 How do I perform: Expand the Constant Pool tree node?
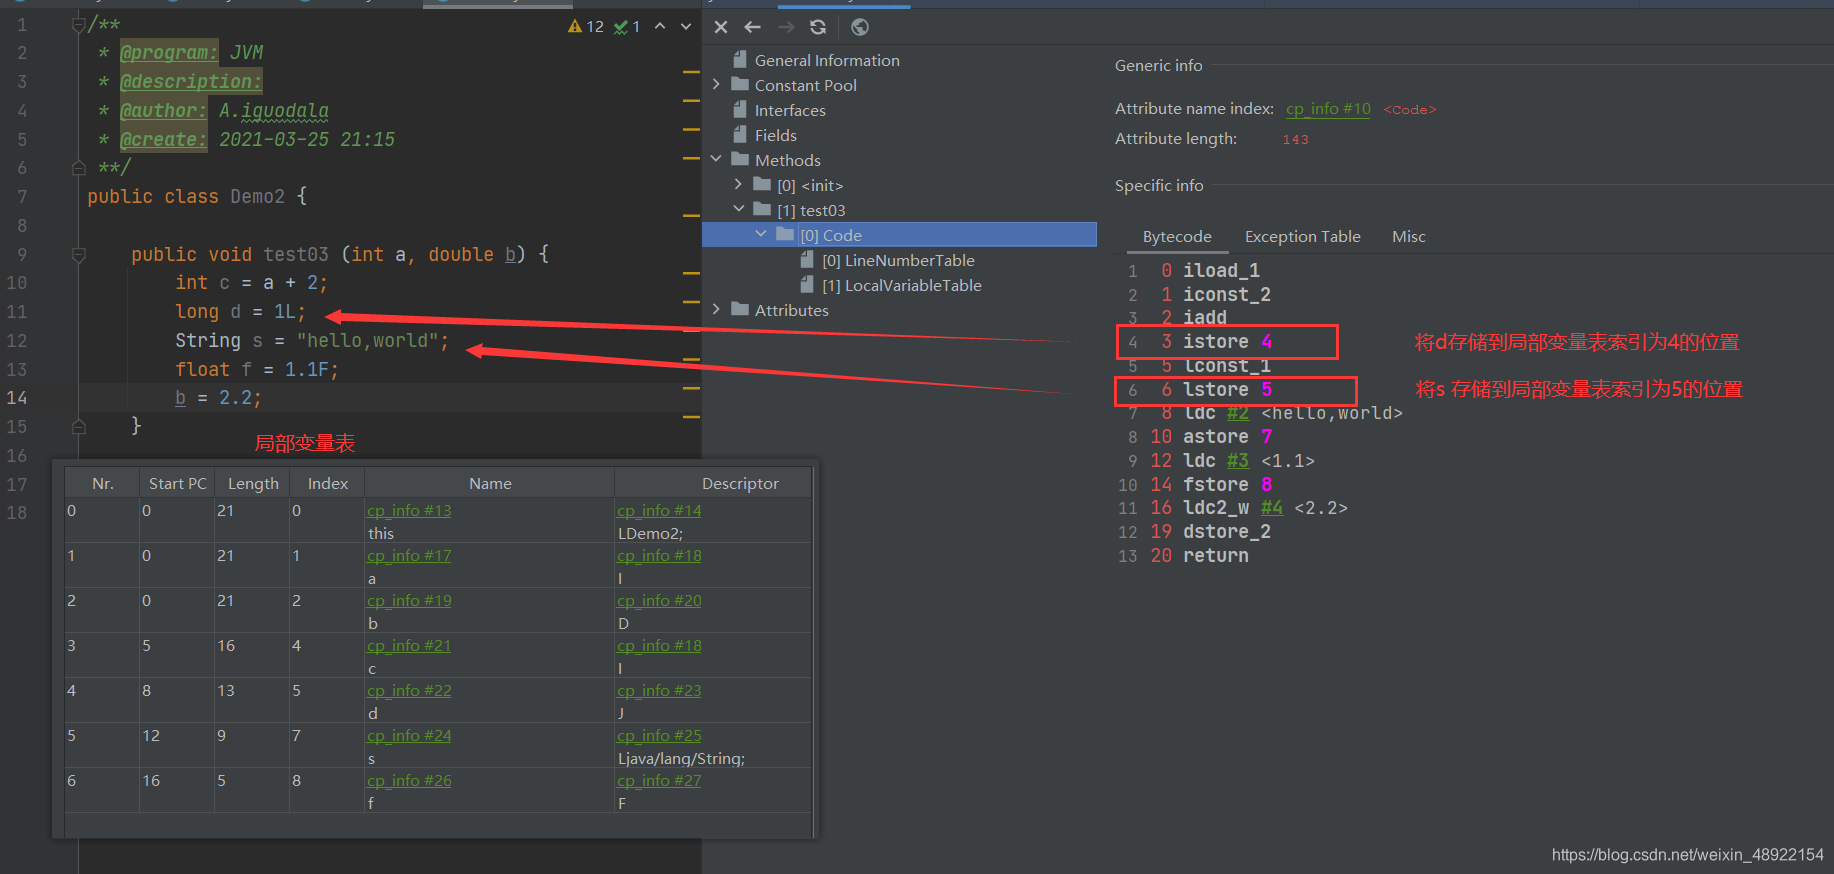pyautogui.click(x=716, y=84)
